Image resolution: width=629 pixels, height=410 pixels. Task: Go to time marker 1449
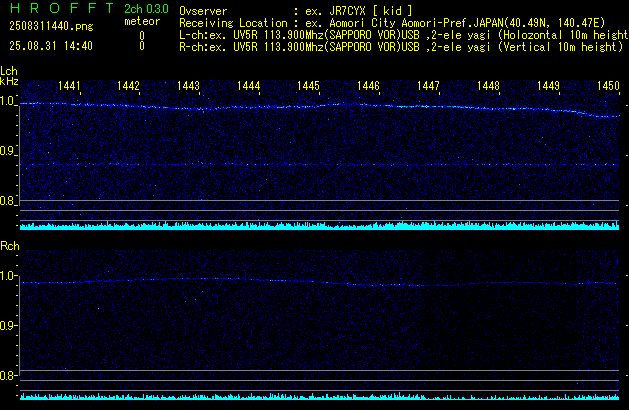[x=548, y=86]
